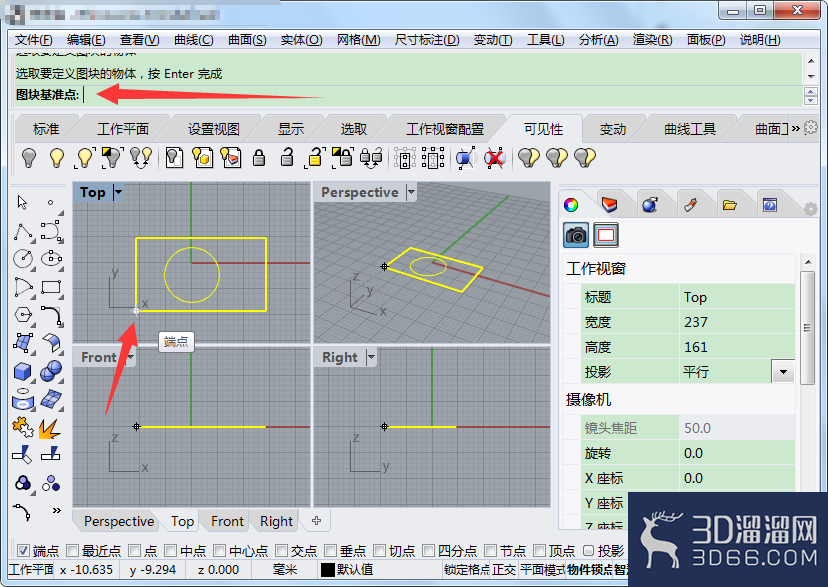The width and height of the screenshot is (828, 587).
Task: Click the red X delete-hidden icon
Action: tap(494, 158)
